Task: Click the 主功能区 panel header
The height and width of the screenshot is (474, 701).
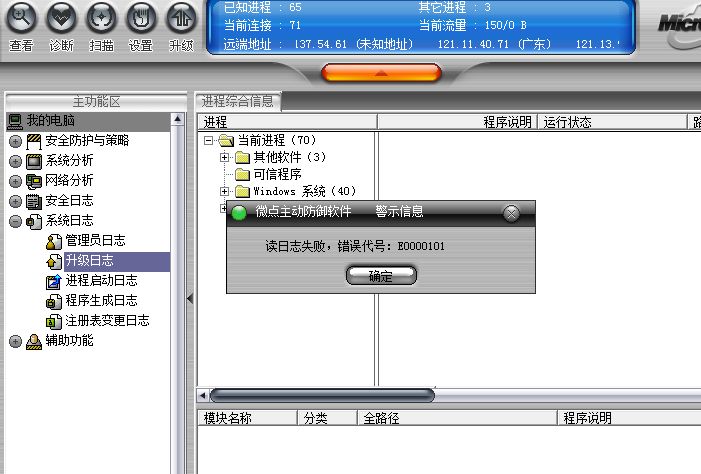Action: point(96,101)
